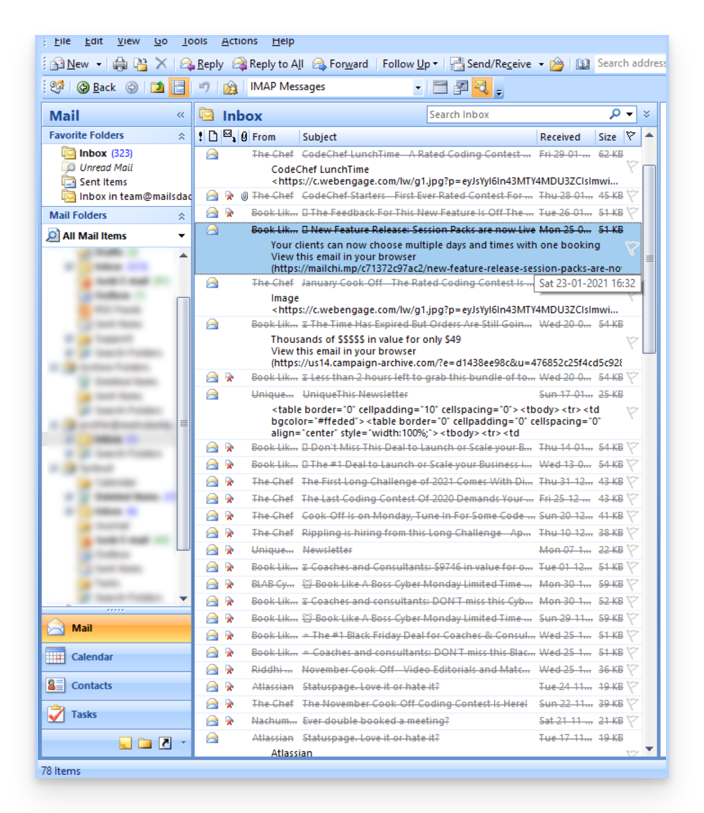Click the Undo icon
This screenshot has height=813, width=704.
[204, 88]
